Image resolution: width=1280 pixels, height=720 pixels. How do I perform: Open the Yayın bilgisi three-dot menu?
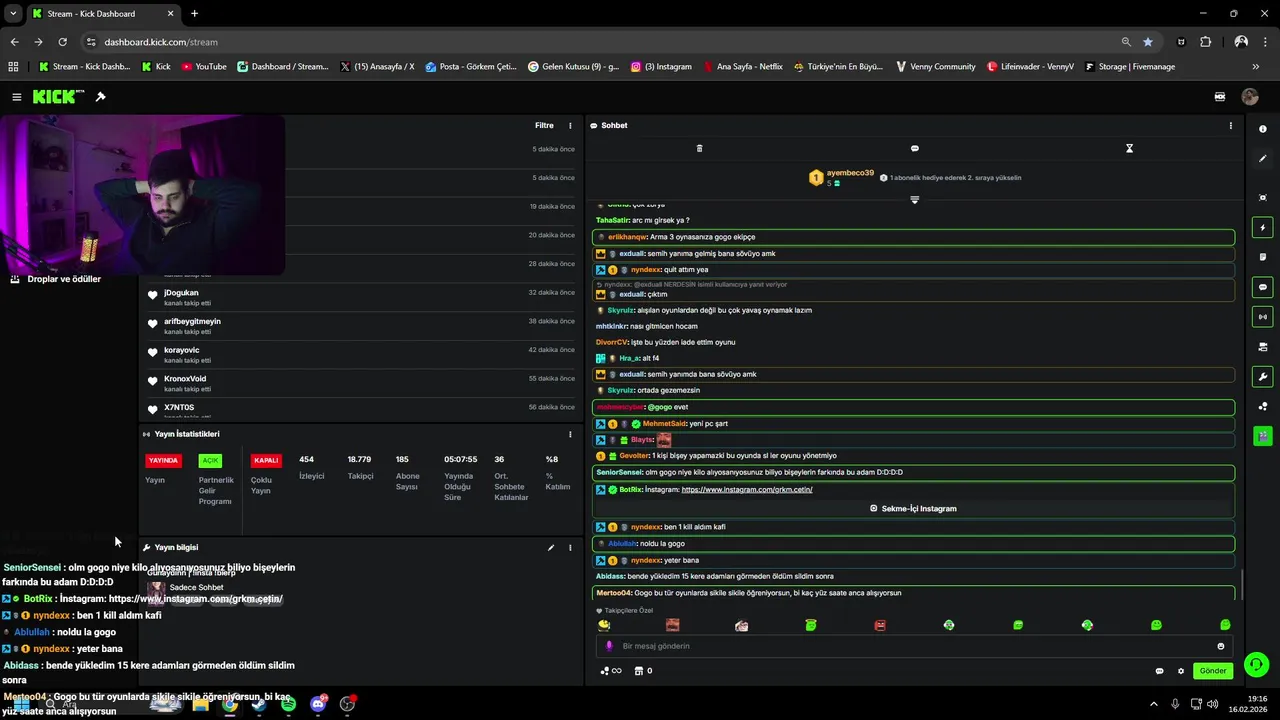pyautogui.click(x=570, y=547)
